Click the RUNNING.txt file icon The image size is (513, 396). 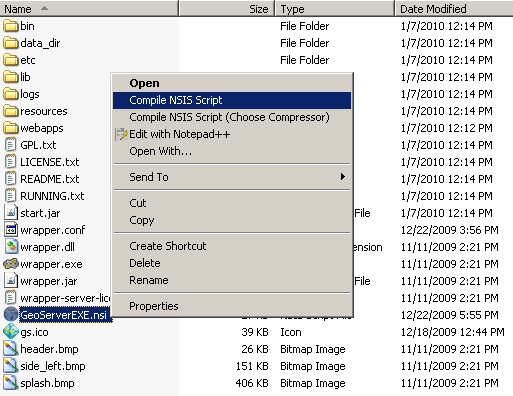click(x=11, y=196)
